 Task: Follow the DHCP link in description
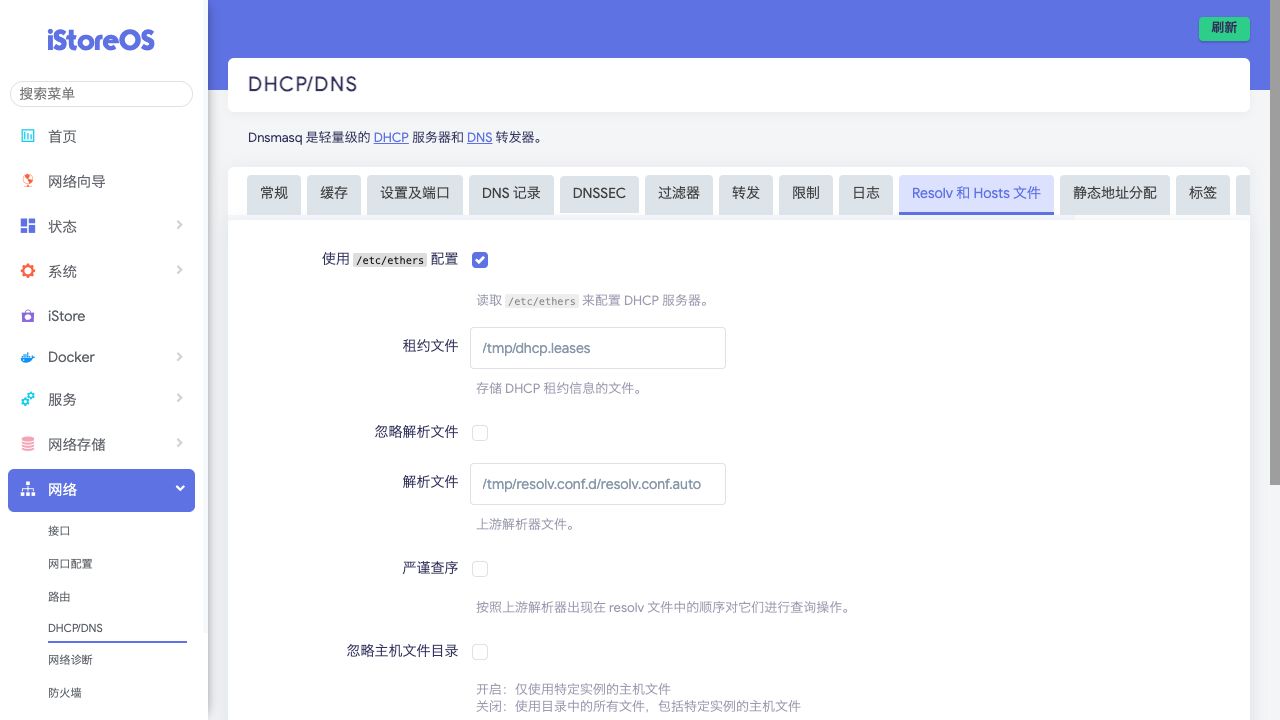(x=391, y=137)
